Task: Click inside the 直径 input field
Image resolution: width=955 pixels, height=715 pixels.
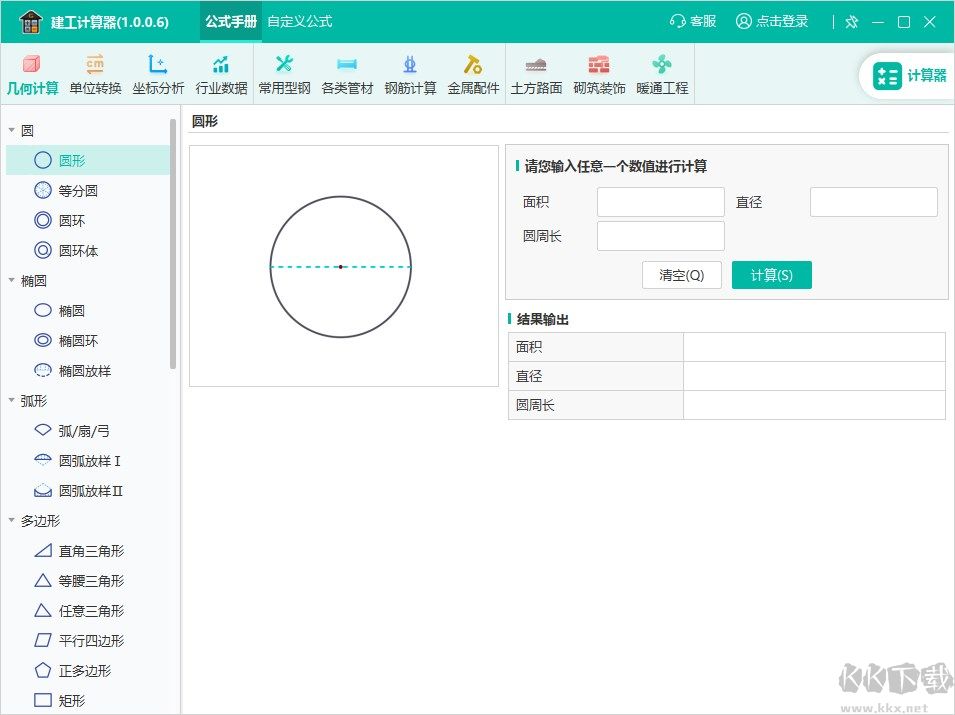Action: click(872, 201)
